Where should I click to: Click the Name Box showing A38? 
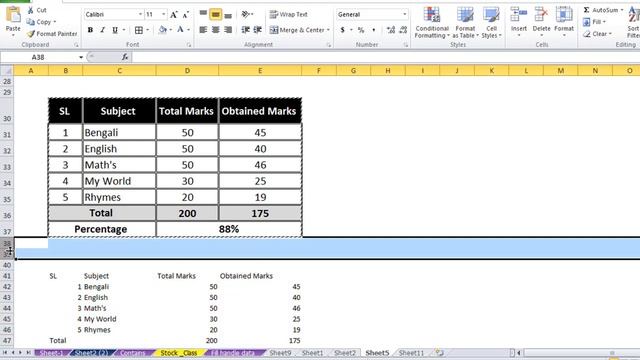click(x=38, y=57)
